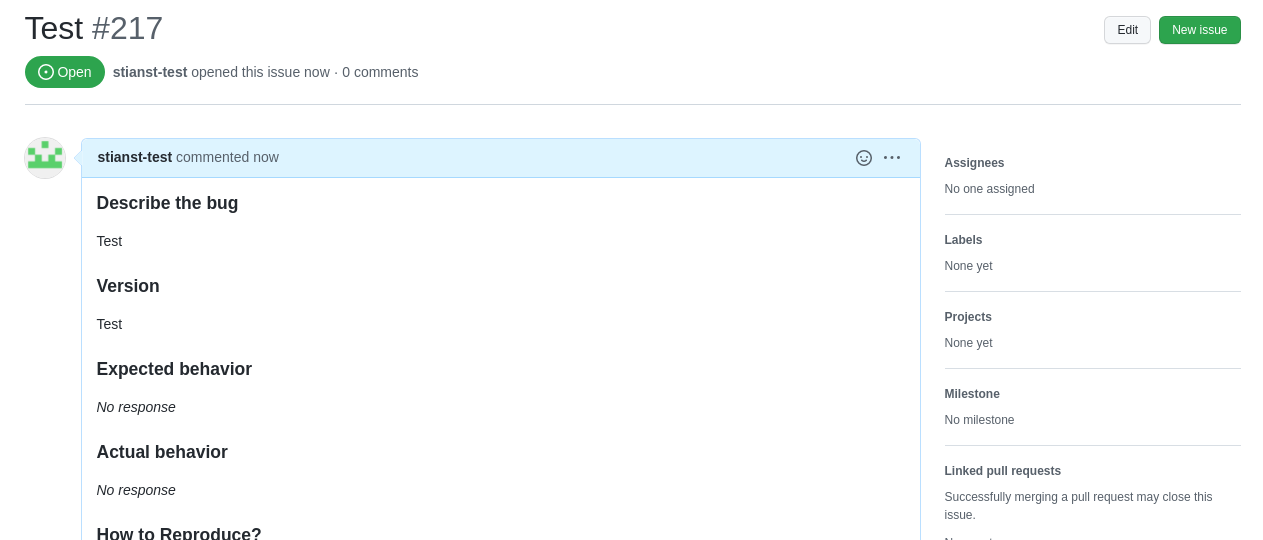Click the green Open status badge
The height and width of the screenshot is (540, 1263).
click(65, 72)
